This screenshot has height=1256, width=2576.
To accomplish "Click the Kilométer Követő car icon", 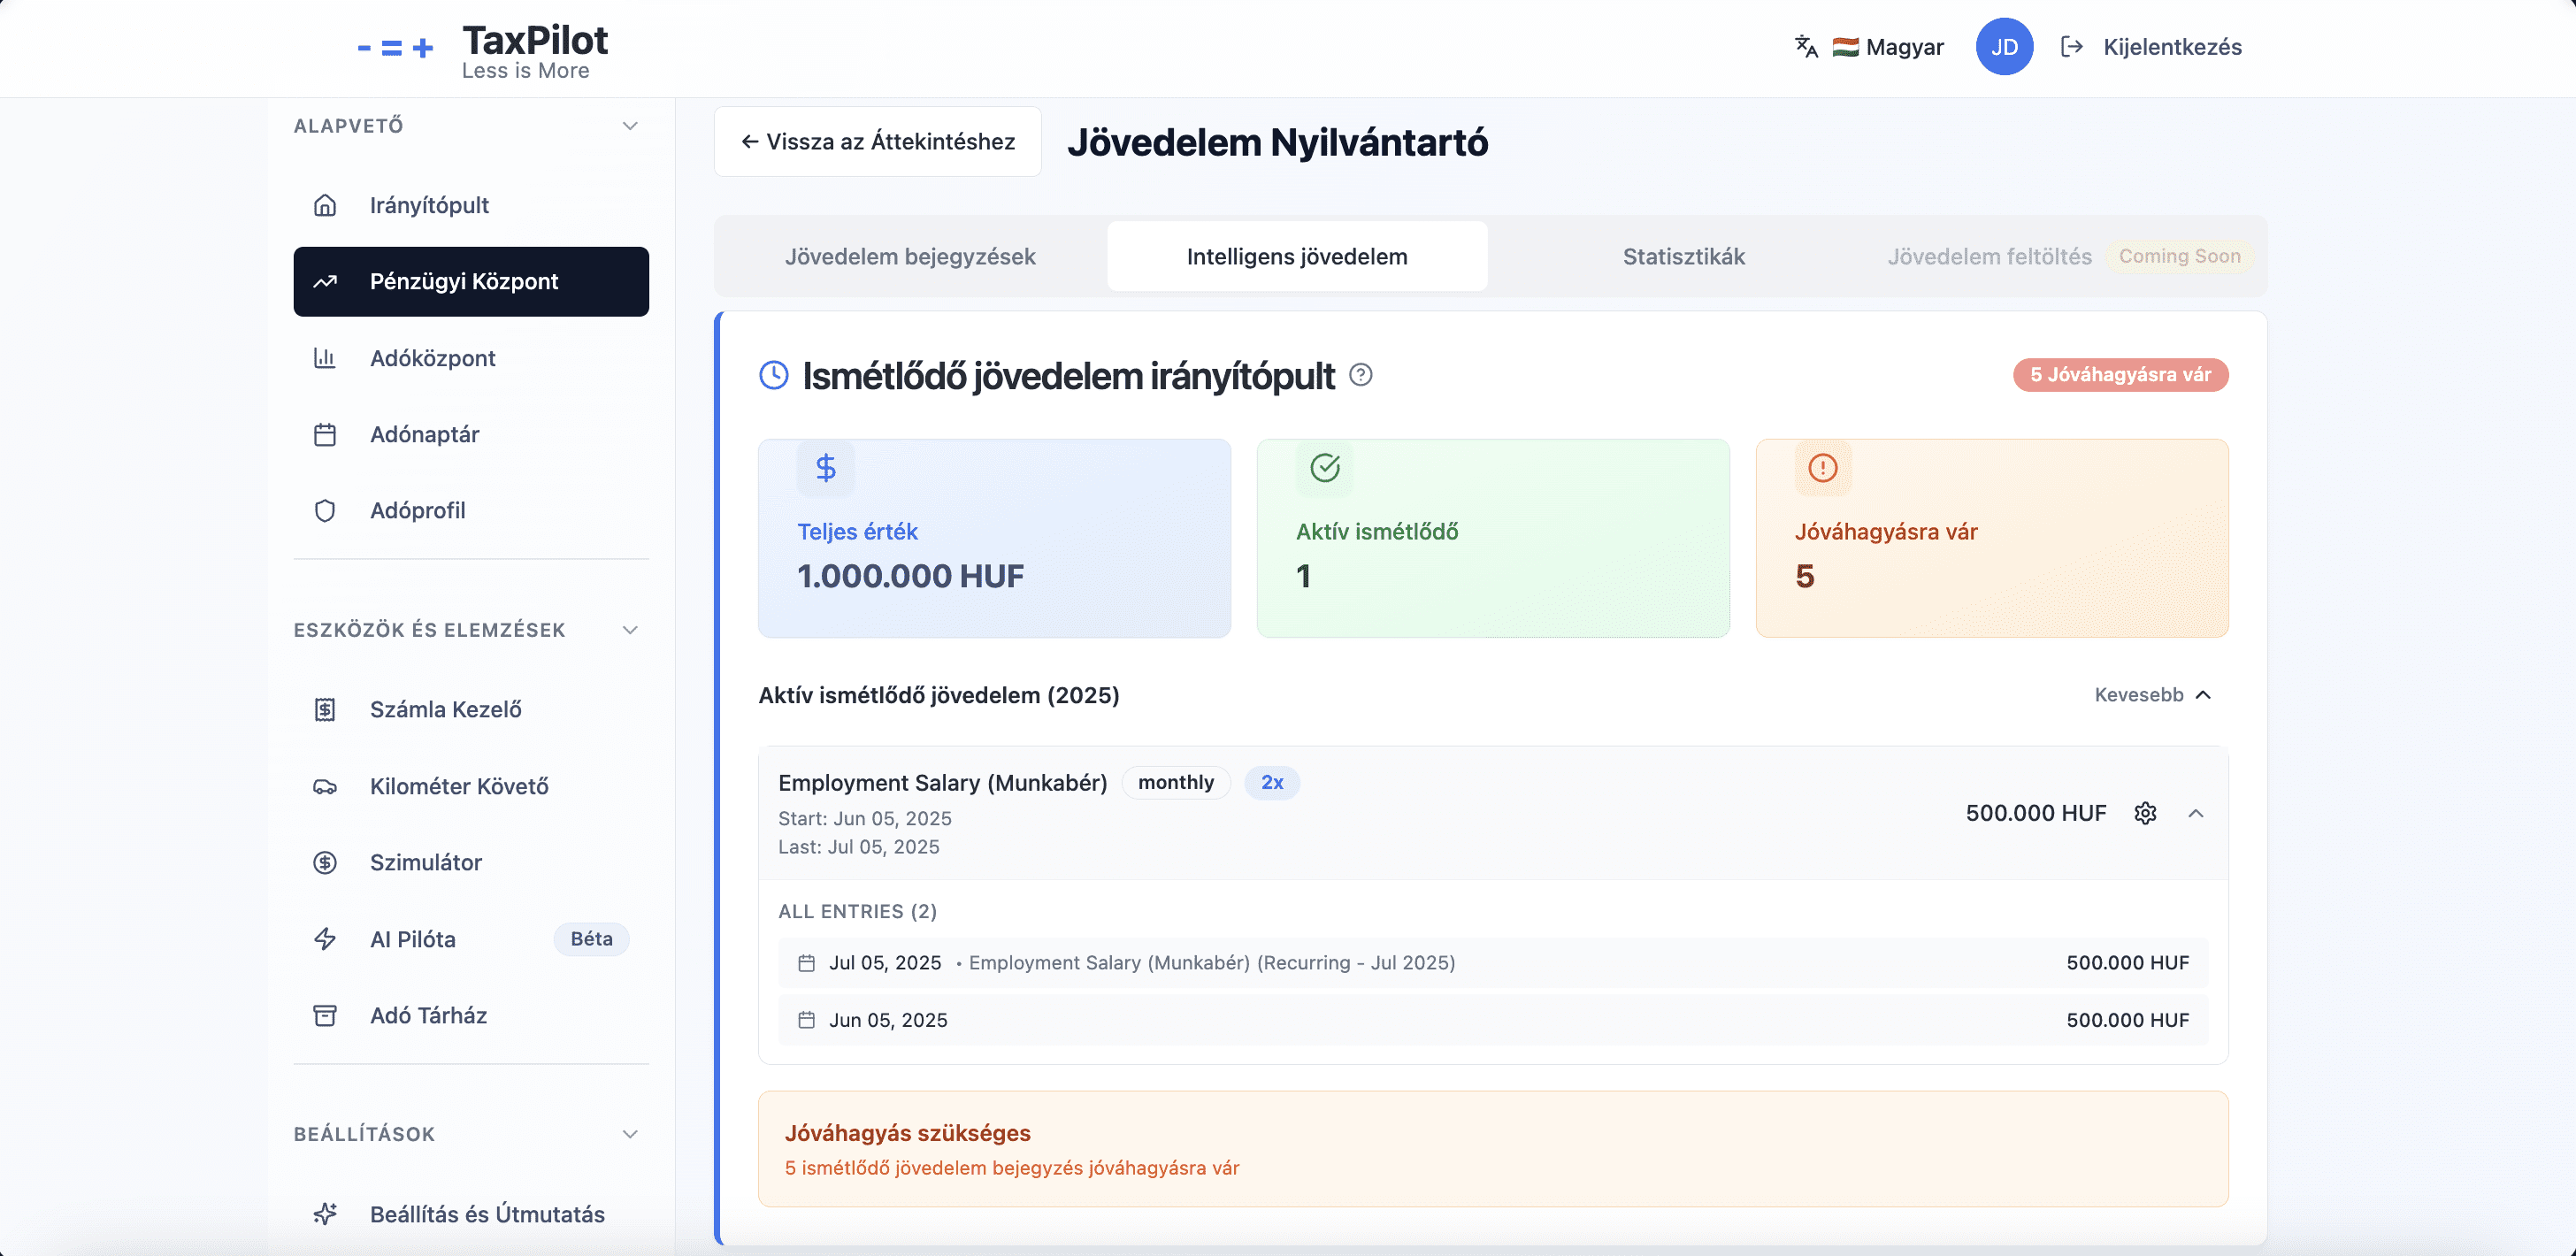I will point(325,786).
